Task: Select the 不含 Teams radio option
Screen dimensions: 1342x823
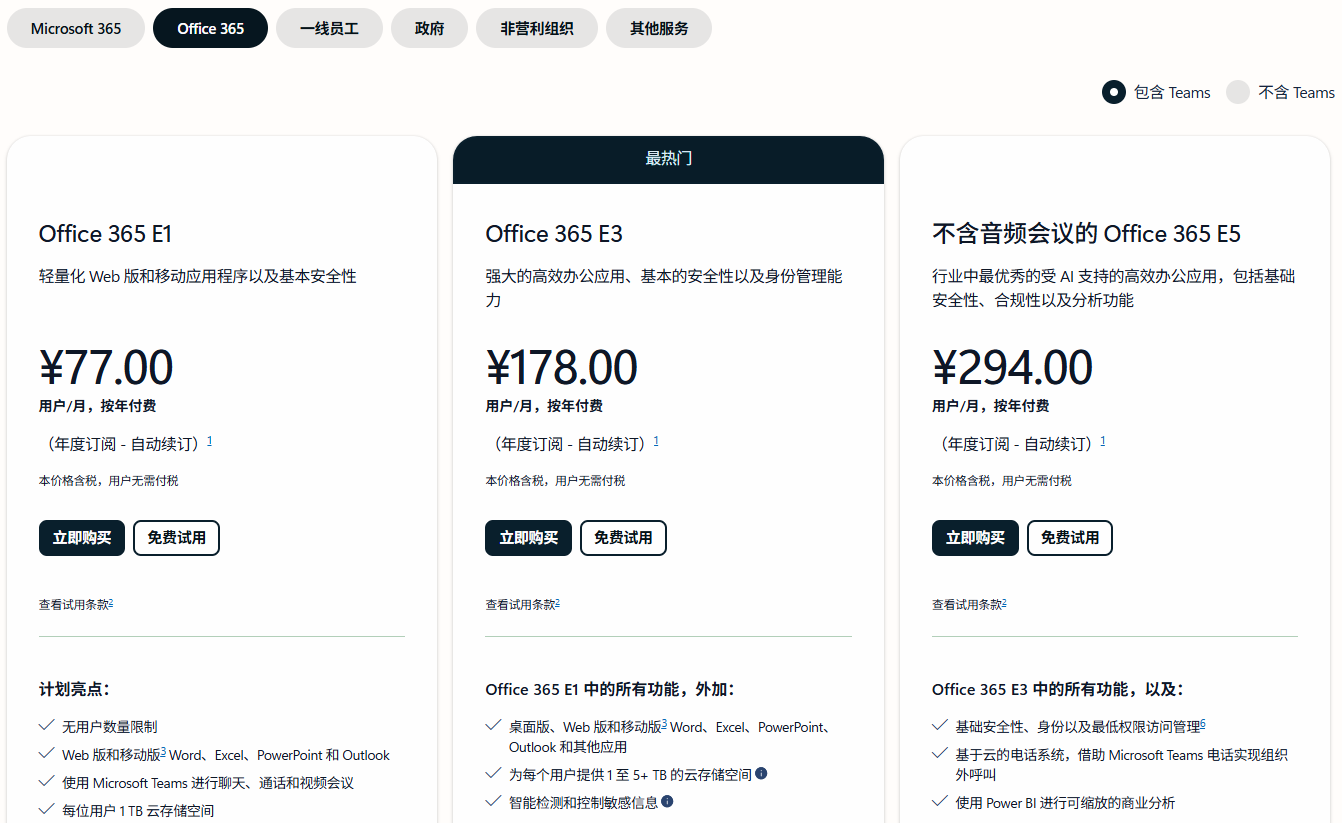Action: click(x=1238, y=92)
